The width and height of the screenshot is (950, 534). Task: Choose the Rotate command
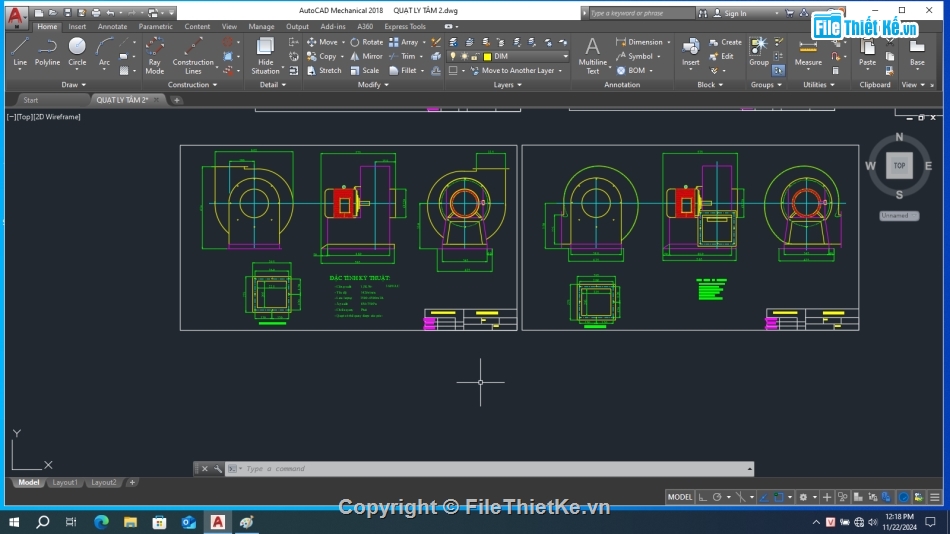[367, 42]
